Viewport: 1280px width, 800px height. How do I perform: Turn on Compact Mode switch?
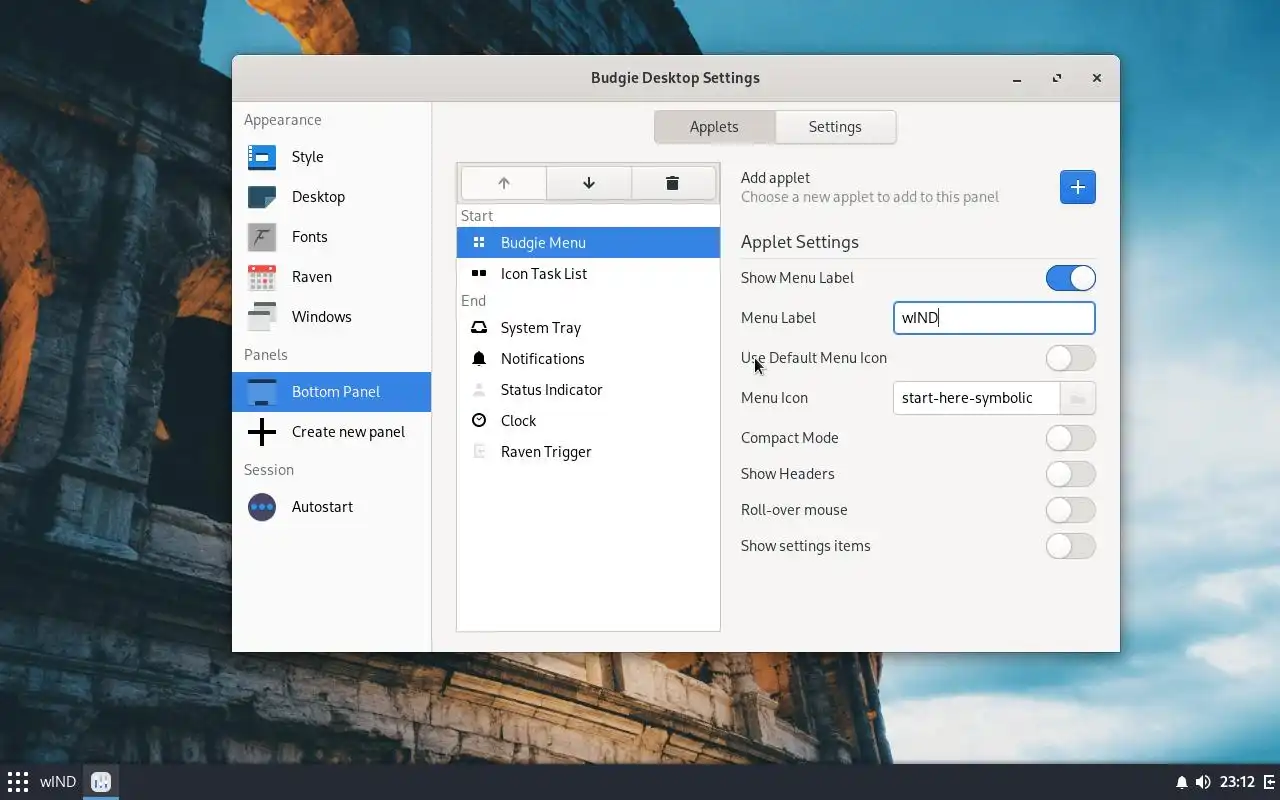tap(1071, 438)
